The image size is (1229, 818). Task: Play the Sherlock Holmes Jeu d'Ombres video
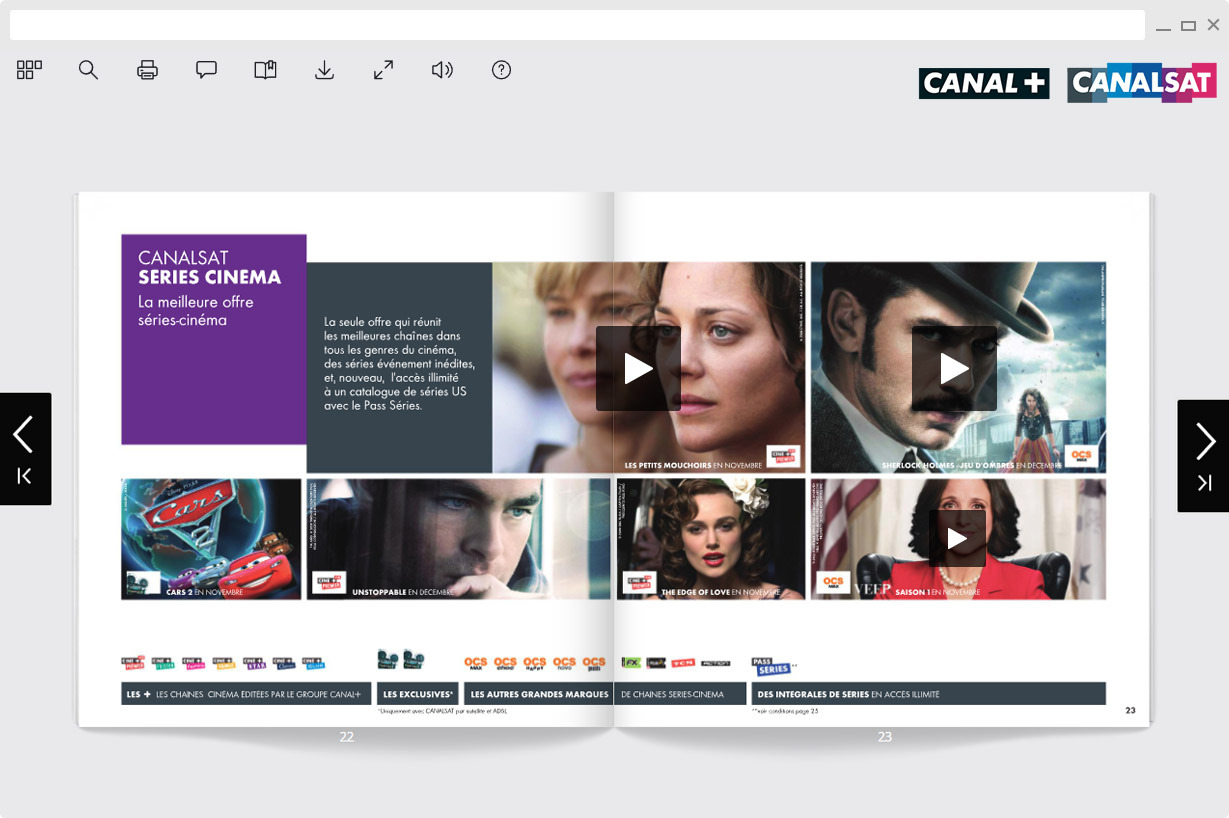click(954, 368)
